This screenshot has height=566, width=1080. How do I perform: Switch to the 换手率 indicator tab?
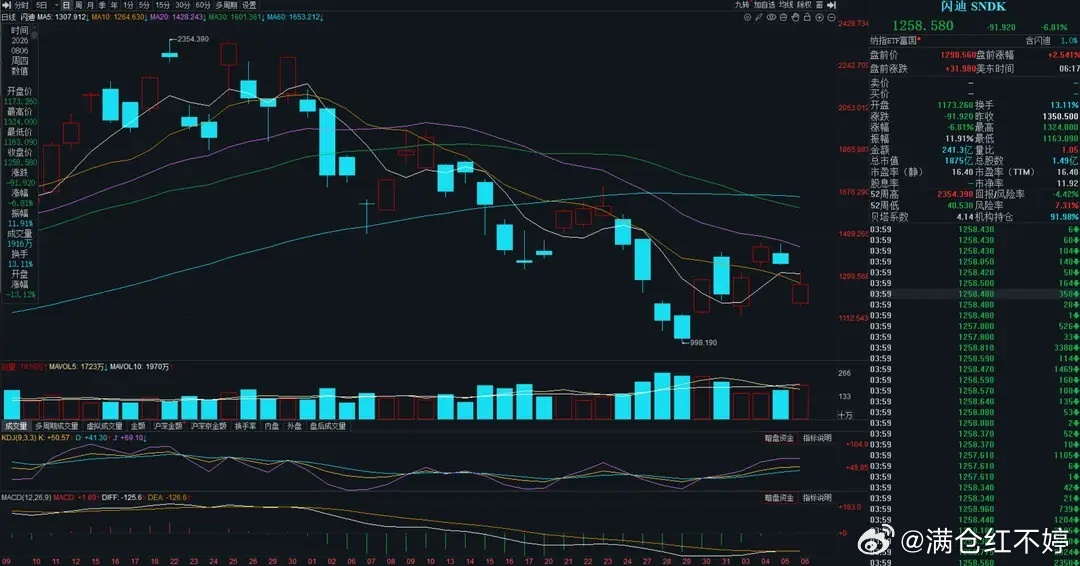(x=245, y=426)
